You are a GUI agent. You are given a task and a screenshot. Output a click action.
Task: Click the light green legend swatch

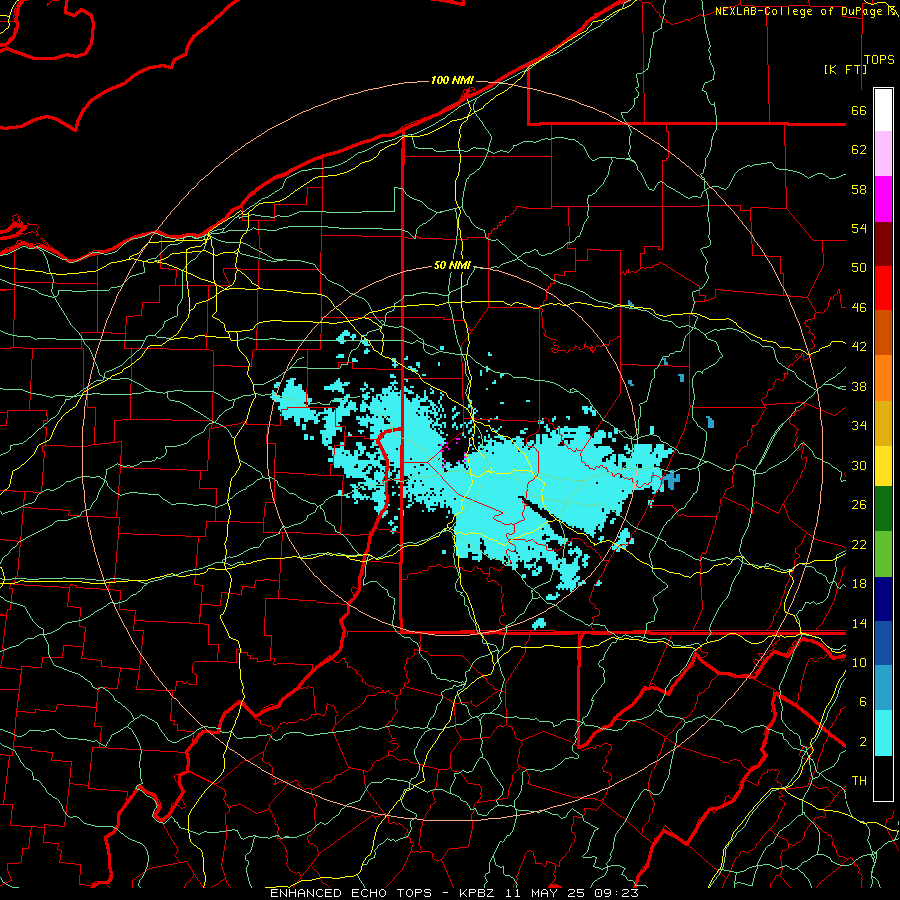tap(883, 553)
